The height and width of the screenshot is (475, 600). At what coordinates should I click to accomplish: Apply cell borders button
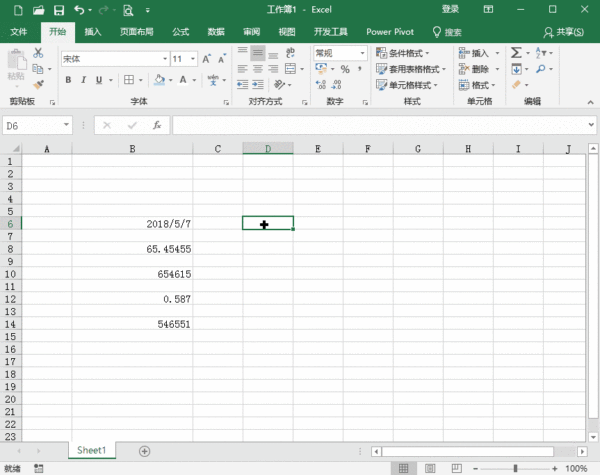[129, 80]
